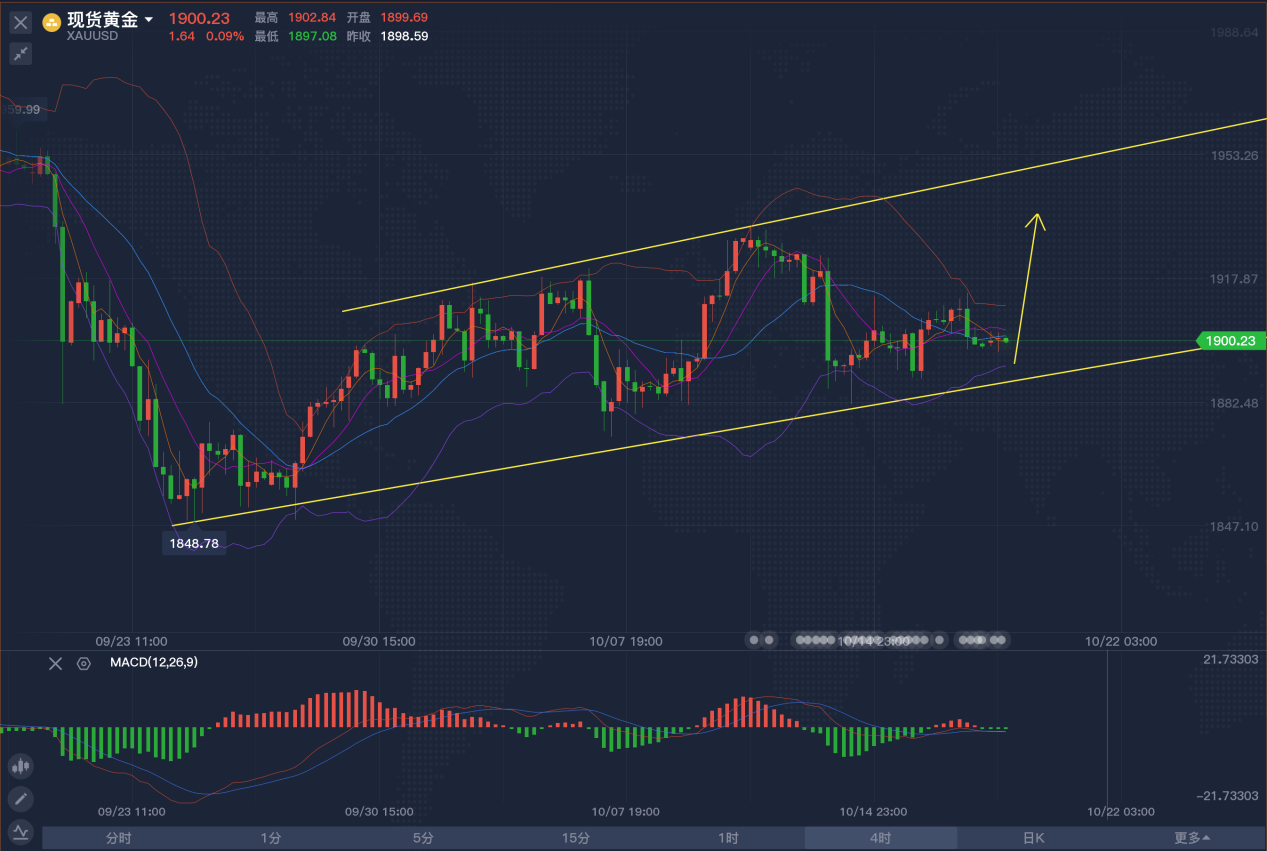Select the candlestick chart type icon
The image size is (1267, 851).
(x=21, y=767)
